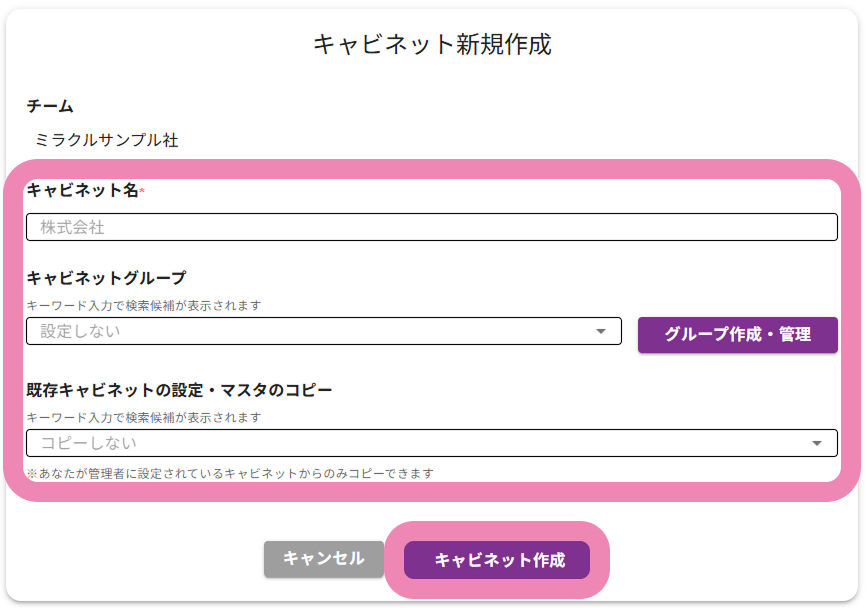Click the red required asterisk
This screenshot has width=867, height=608.
[x=142, y=190]
